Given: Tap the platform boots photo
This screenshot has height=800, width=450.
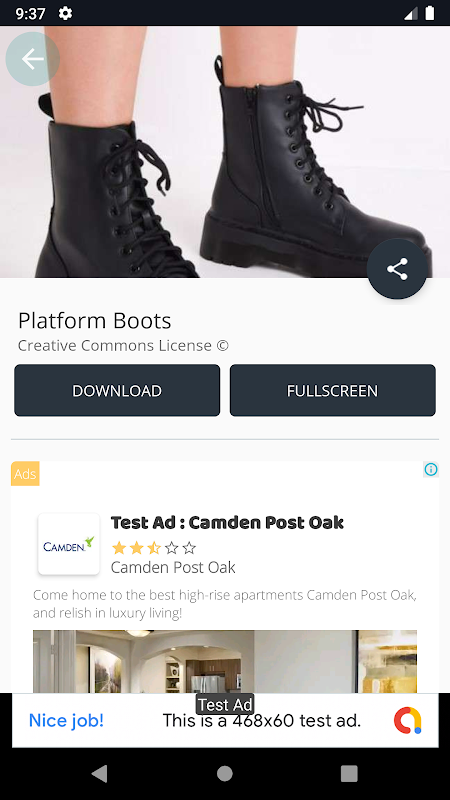Looking at the screenshot, I should [225, 152].
